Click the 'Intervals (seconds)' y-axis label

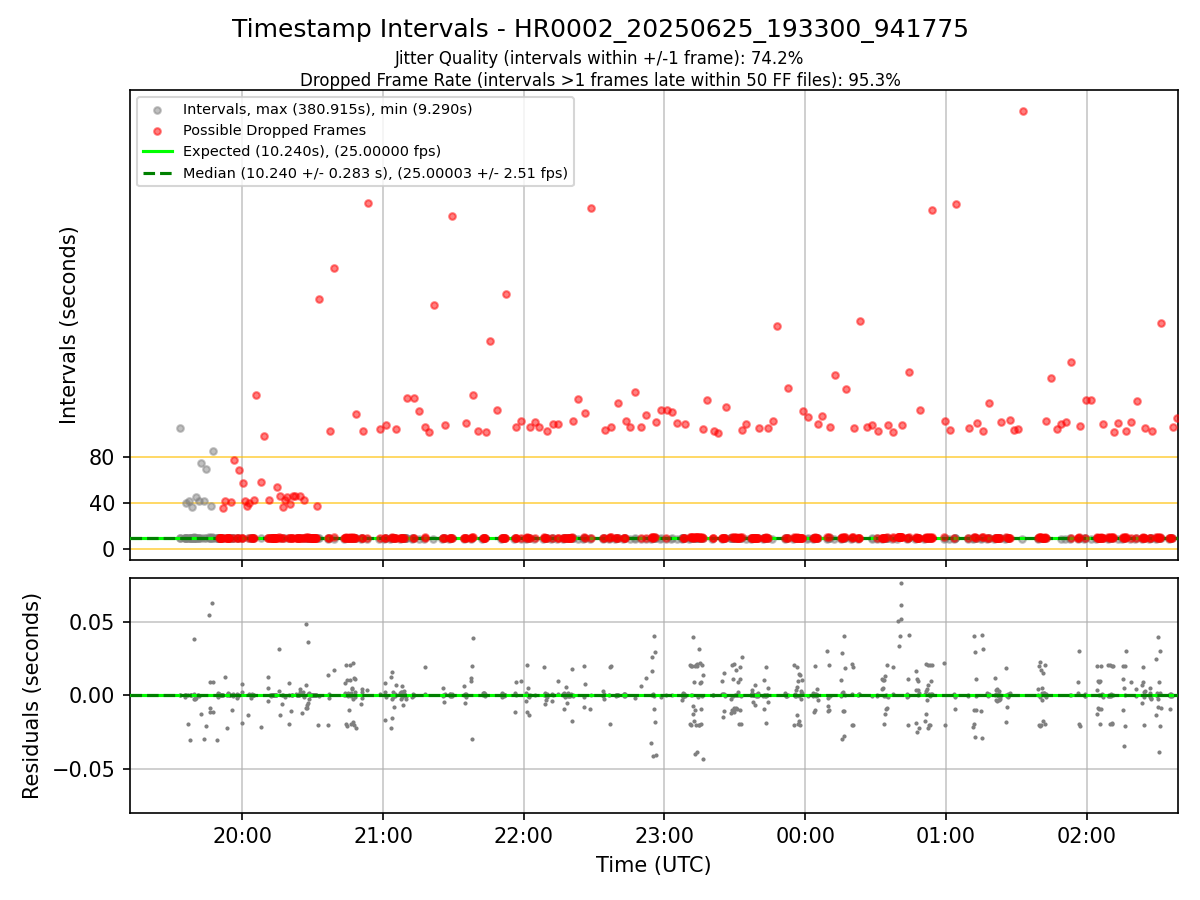tap(69, 325)
